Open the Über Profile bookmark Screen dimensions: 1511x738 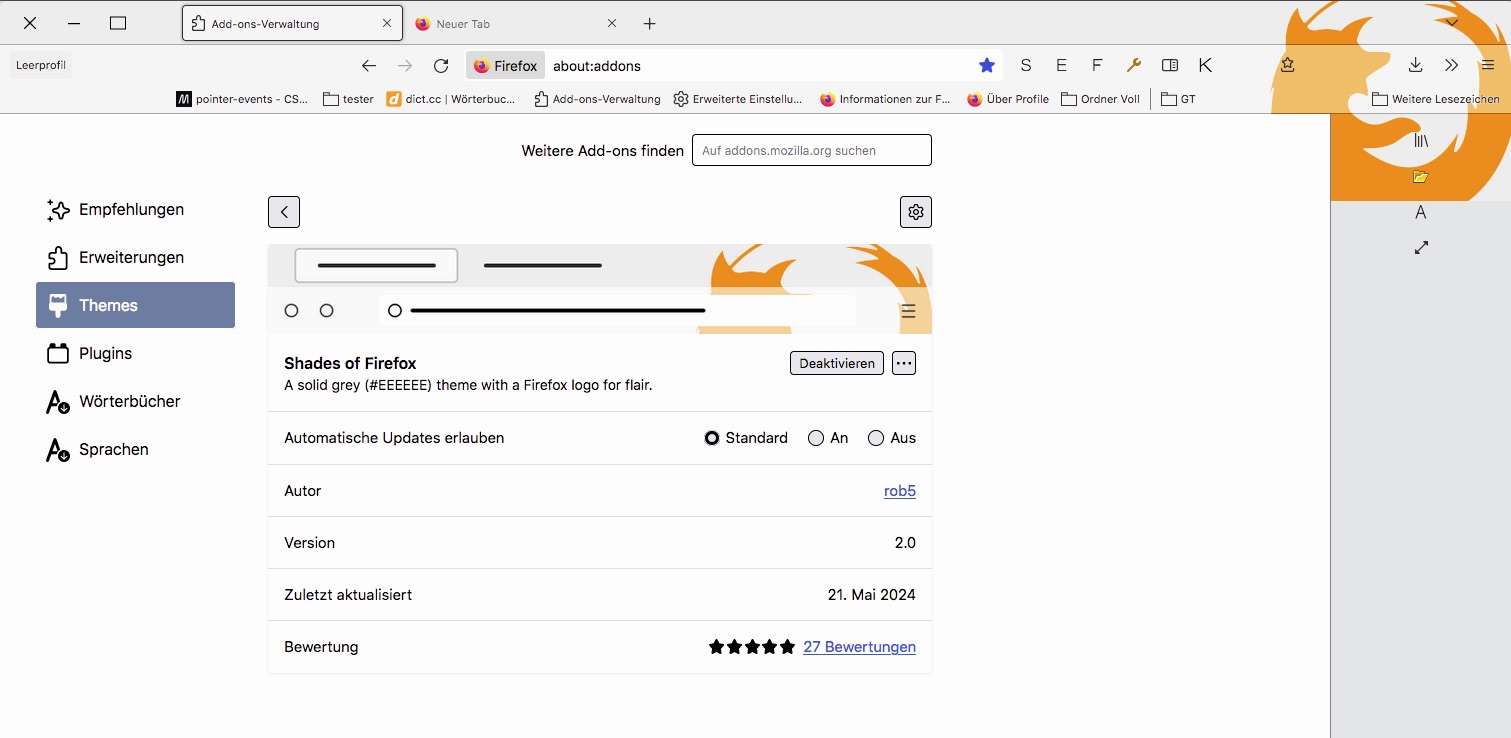(1008, 99)
